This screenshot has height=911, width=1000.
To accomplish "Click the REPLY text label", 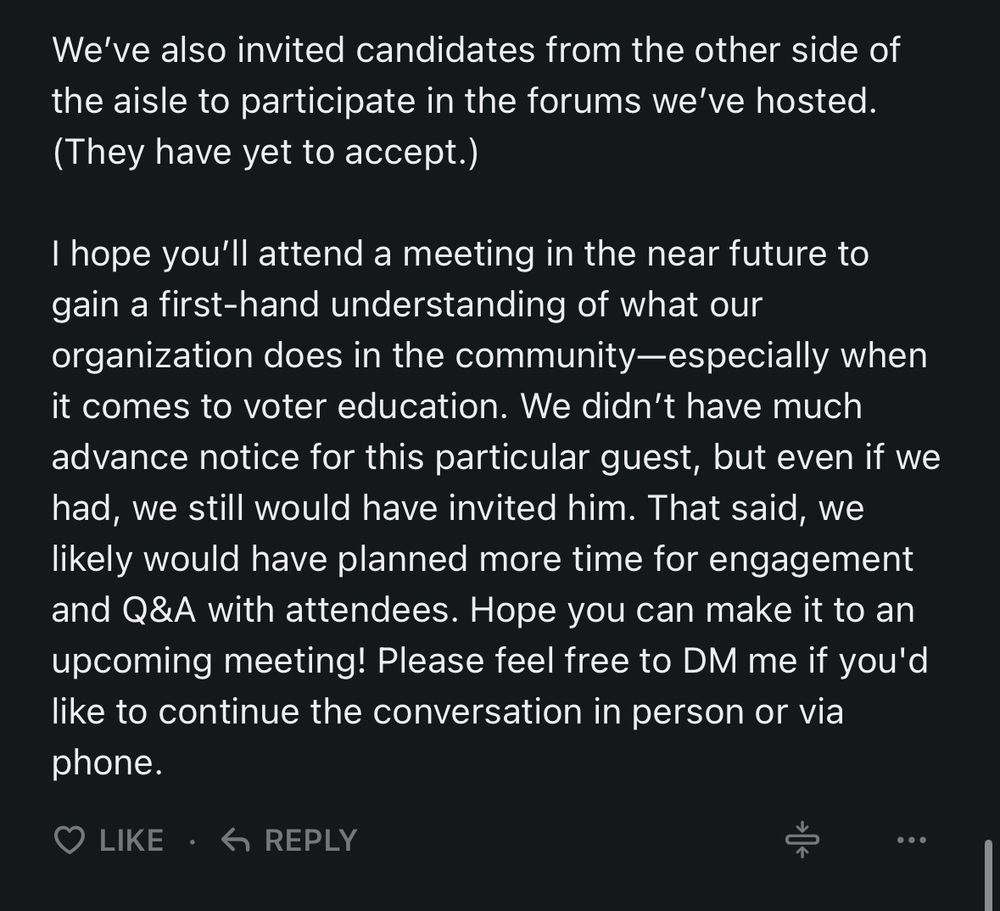I will (311, 840).
